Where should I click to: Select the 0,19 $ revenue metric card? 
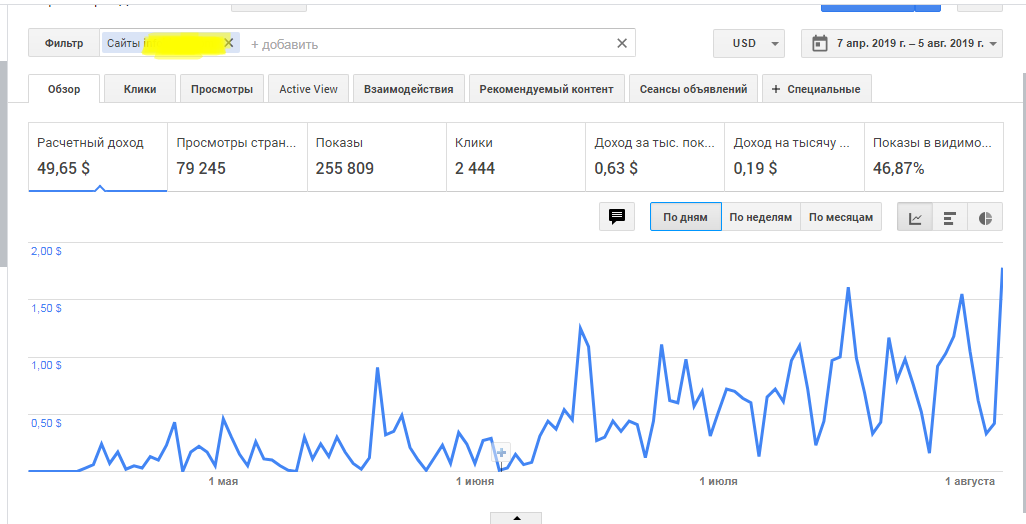click(794, 157)
